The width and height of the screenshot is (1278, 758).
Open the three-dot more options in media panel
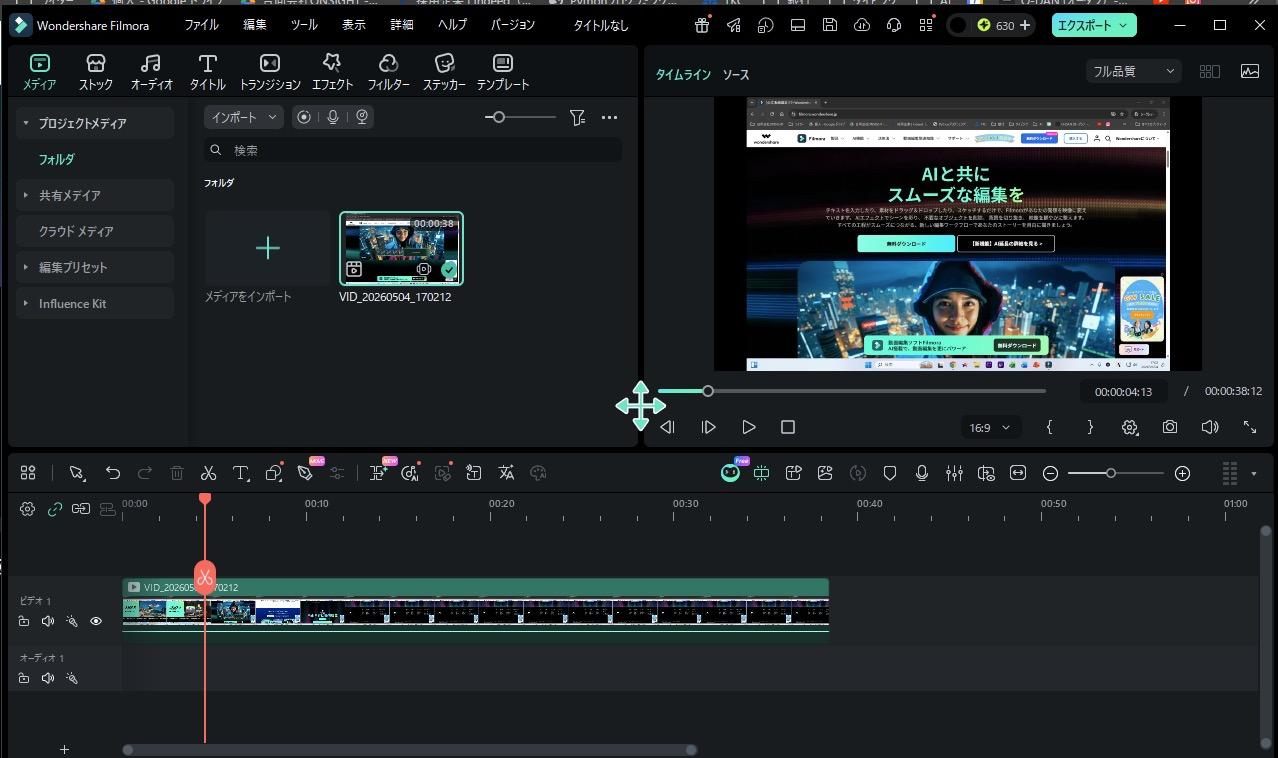609,117
